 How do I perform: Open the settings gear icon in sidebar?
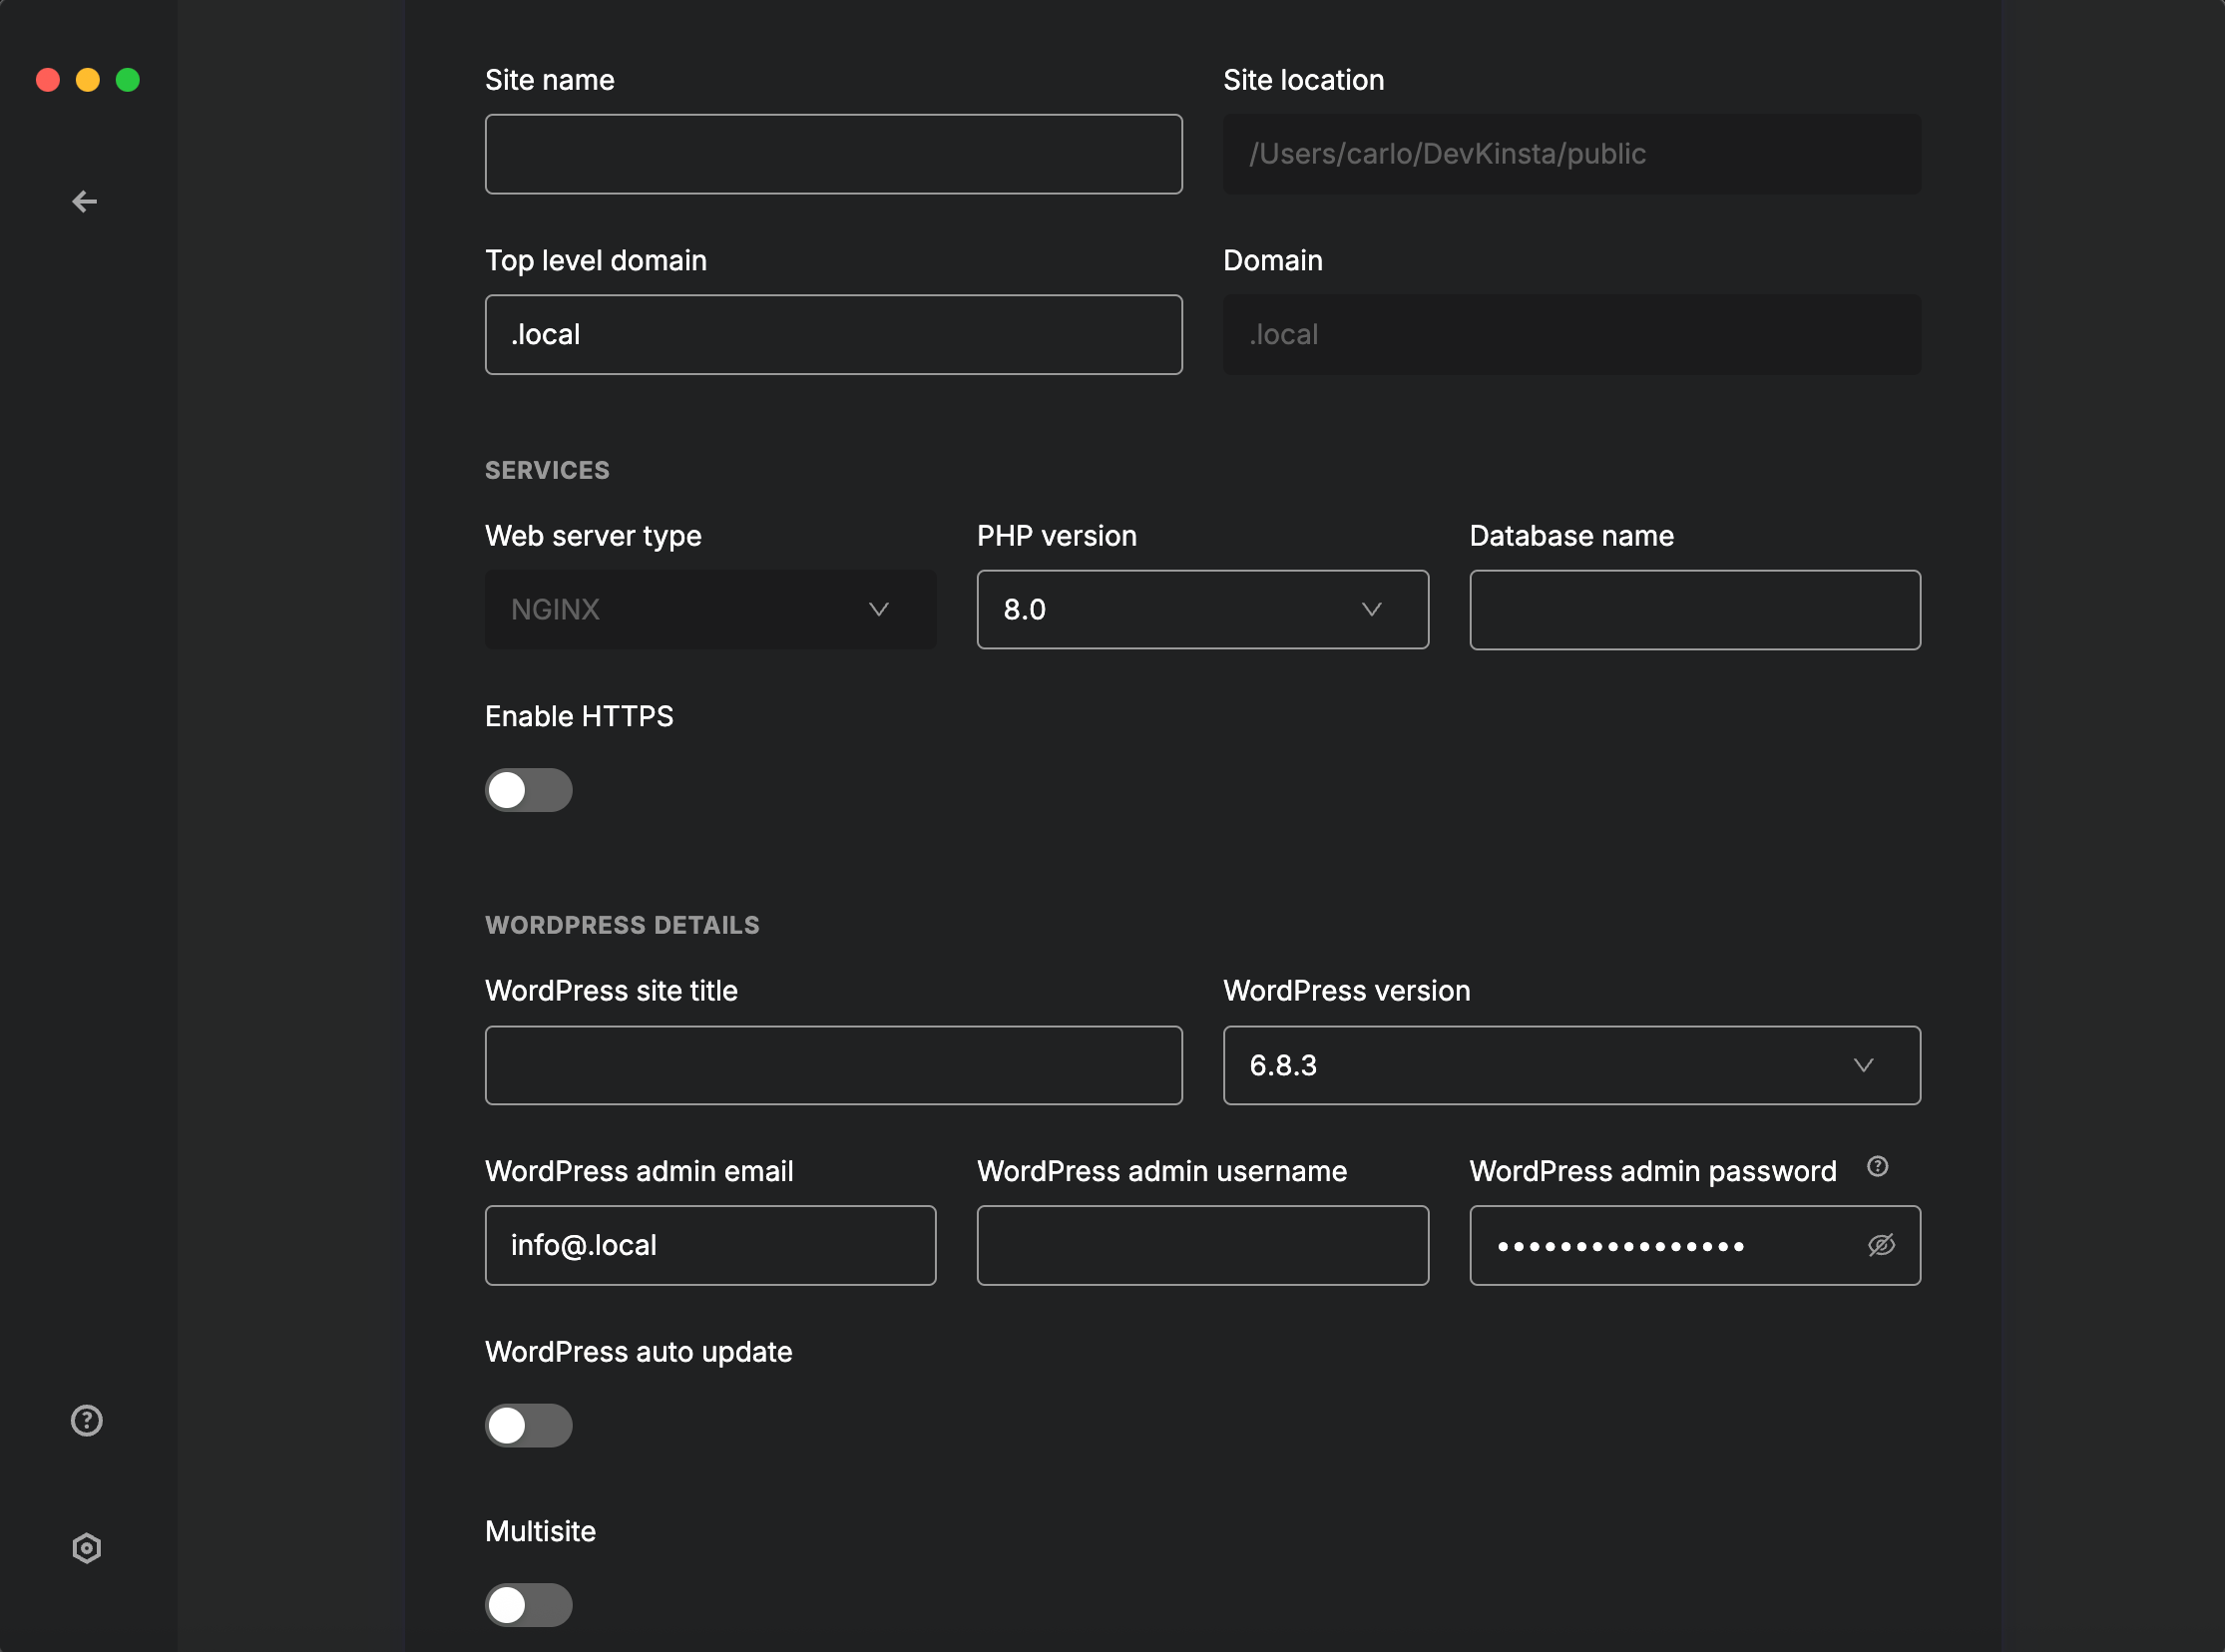click(87, 1548)
